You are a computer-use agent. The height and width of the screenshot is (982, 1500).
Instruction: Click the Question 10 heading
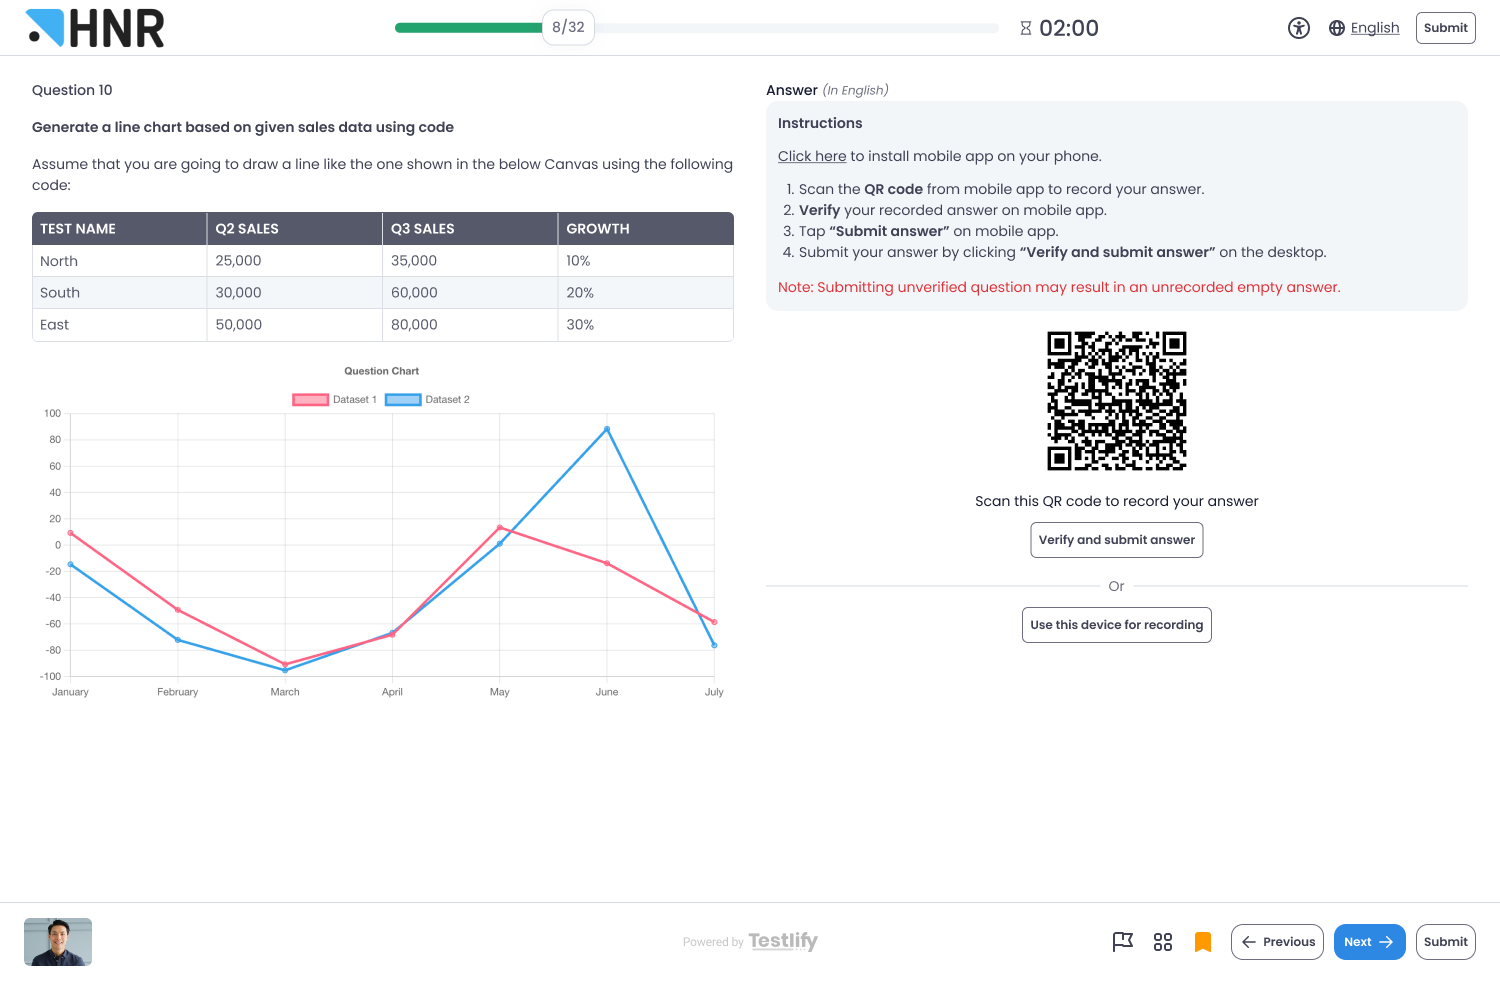pos(72,90)
